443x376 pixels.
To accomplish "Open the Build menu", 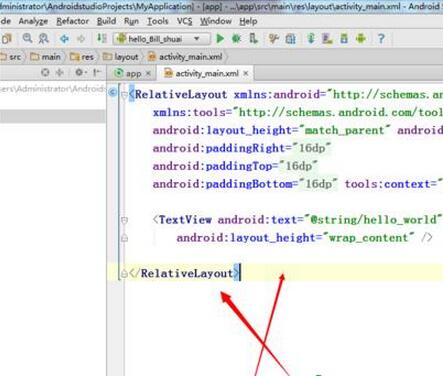I will click(x=106, y=21).
